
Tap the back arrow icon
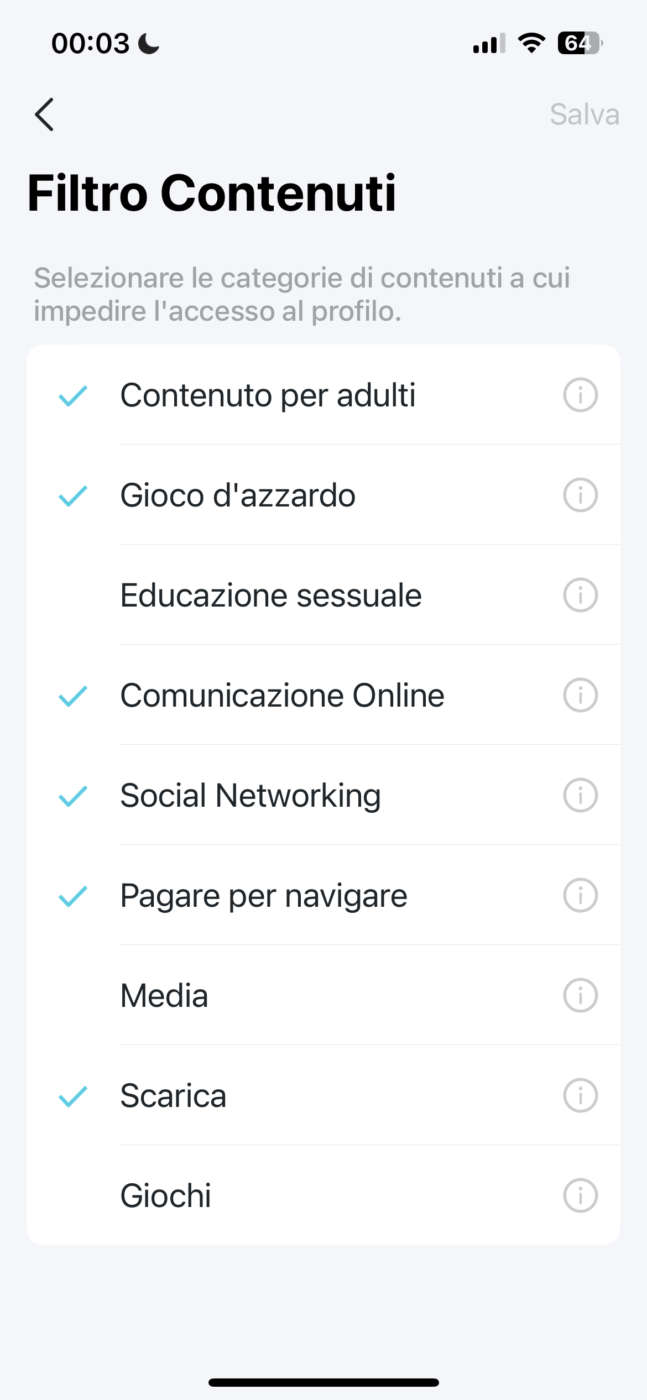pyautogui.click(x=44, y=115)
